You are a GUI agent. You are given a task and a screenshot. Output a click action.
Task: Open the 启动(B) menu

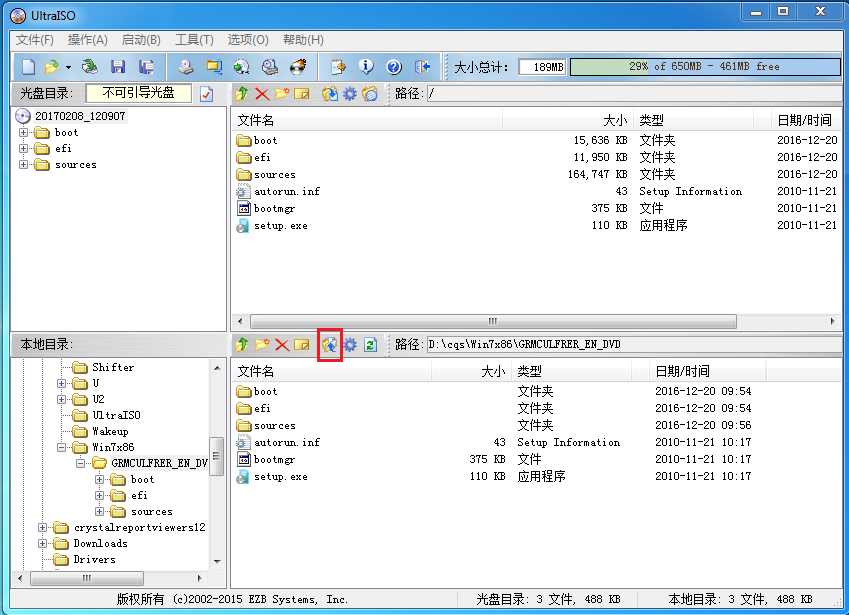point(141,40)
